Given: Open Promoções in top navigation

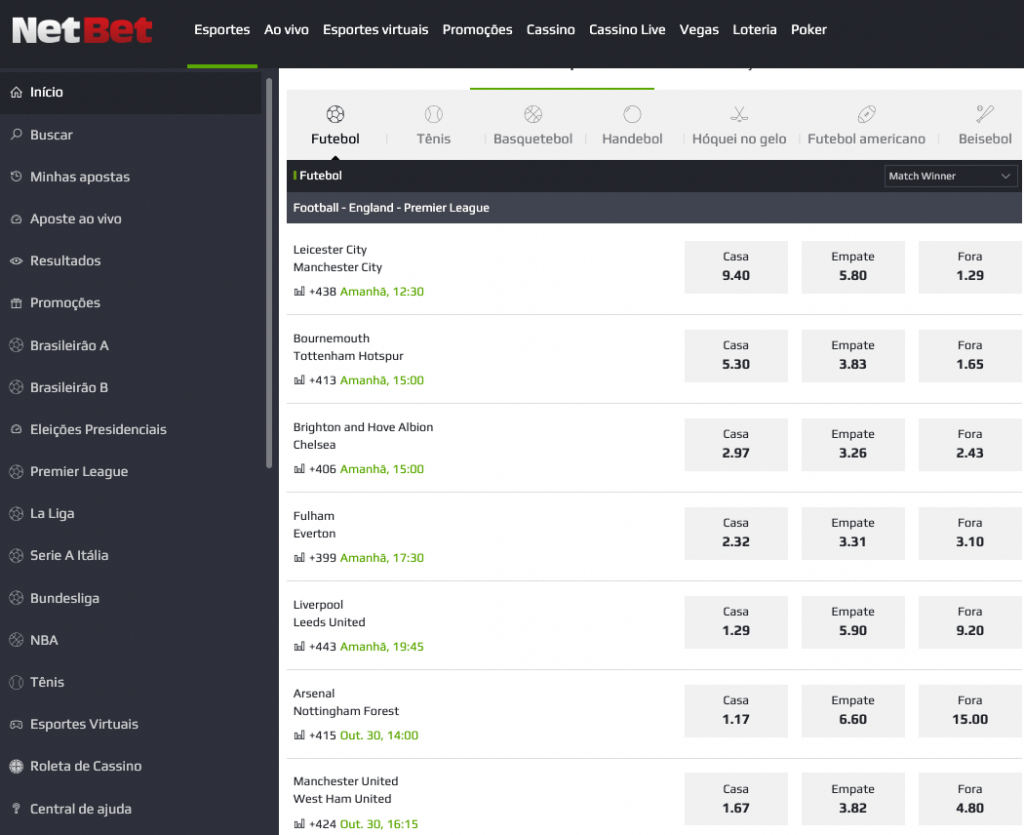Looking at the screenshot, I should pyautogui.click(x=477, y=29).
